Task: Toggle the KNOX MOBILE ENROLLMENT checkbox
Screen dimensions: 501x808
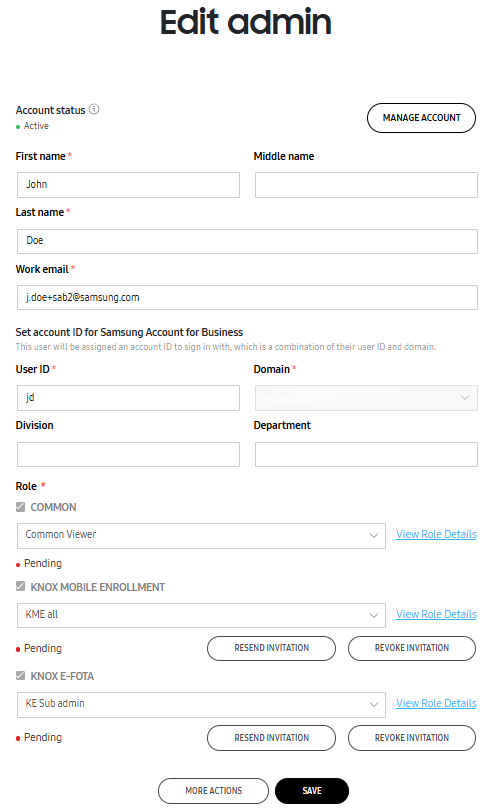Action: coord(21,586)
